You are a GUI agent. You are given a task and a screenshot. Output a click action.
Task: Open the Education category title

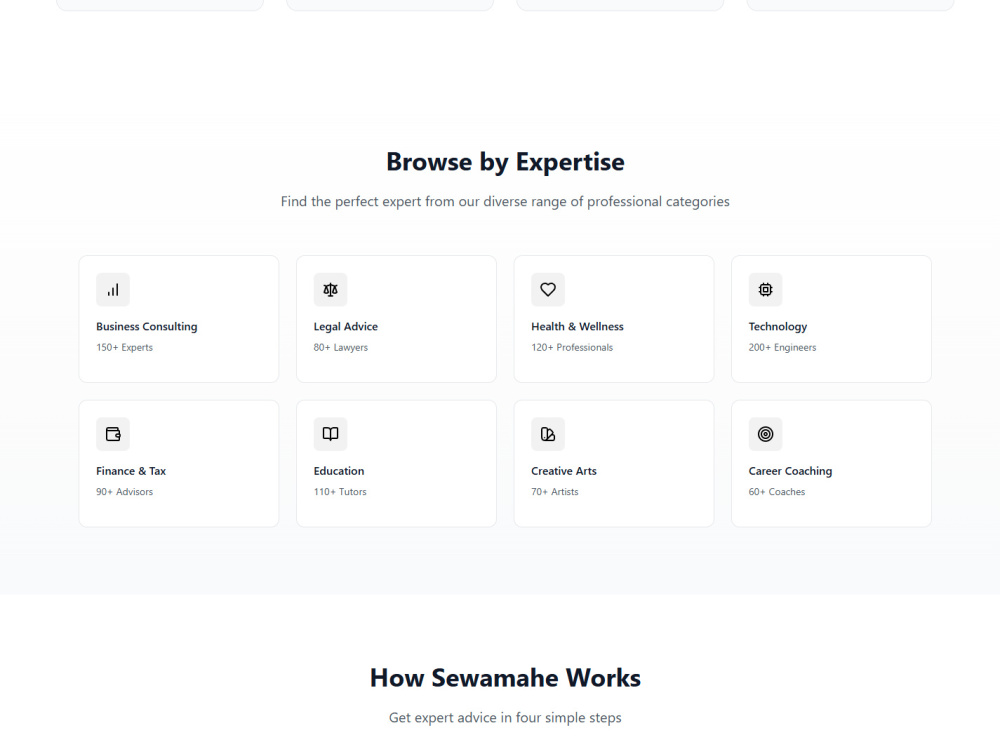pos(339,471)
